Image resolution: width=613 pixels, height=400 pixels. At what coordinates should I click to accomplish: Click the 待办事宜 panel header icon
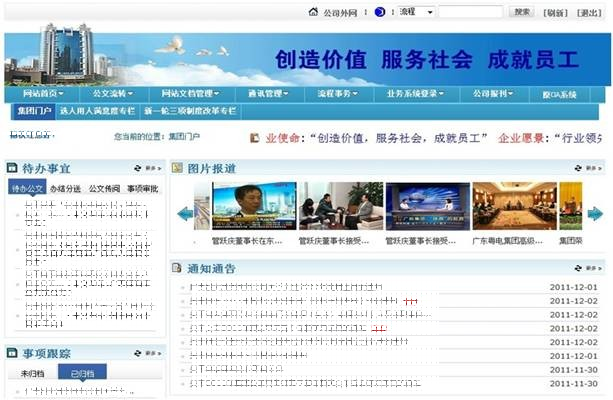tap(12, 168)
